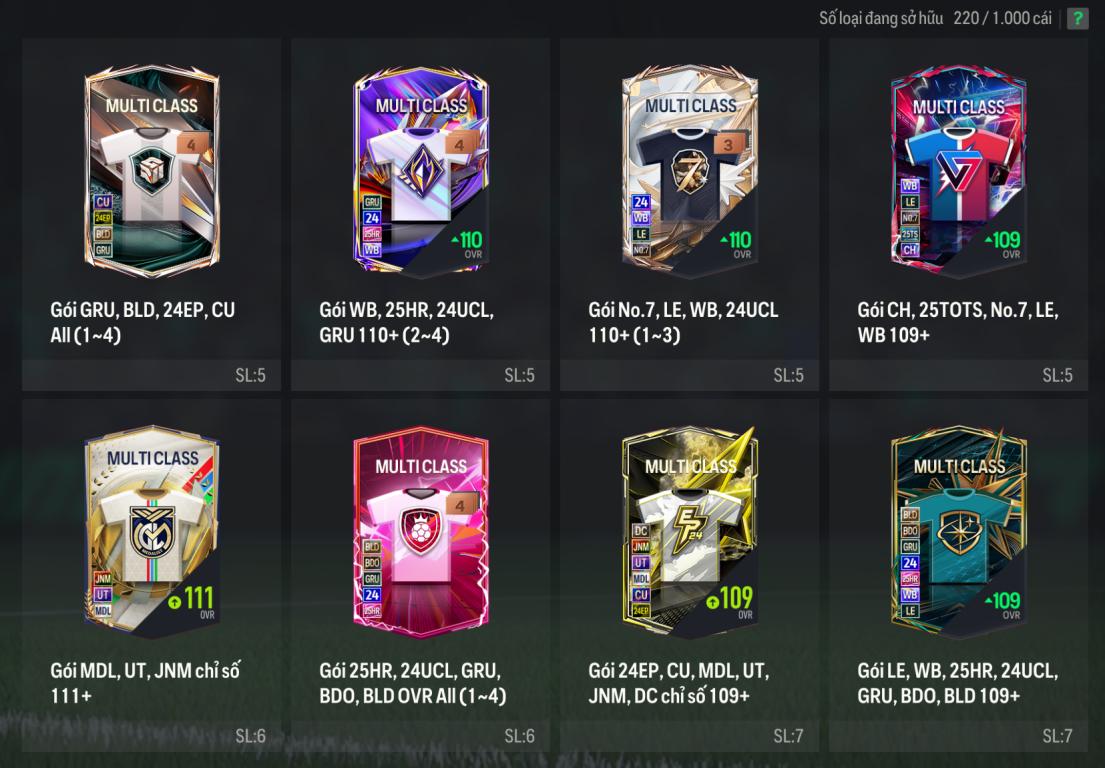Image resolution: width=1105 pixels, height=768 pixels.
Task: Click pack title Gói CH, 25TOTS, No.7, LE, WB 109+
Action: 958,322
